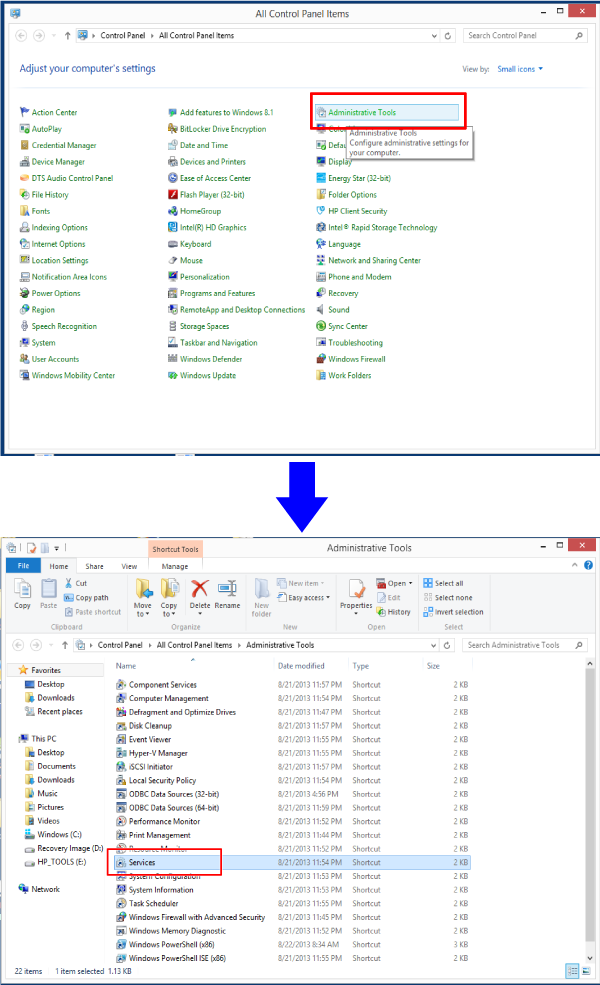Screen dimensions: 600x985
Task: Click the Ease of Access Center icon
Action: (173, 178)
